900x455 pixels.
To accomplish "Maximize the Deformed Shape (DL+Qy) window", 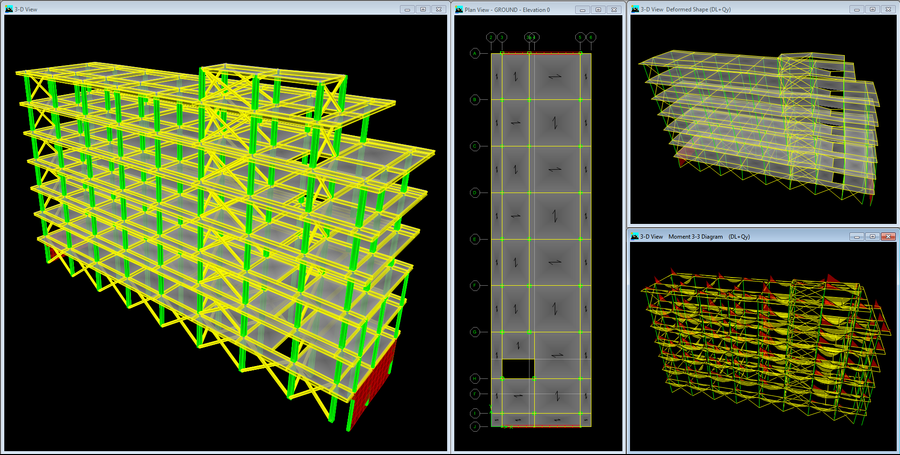I will [872, 9].
